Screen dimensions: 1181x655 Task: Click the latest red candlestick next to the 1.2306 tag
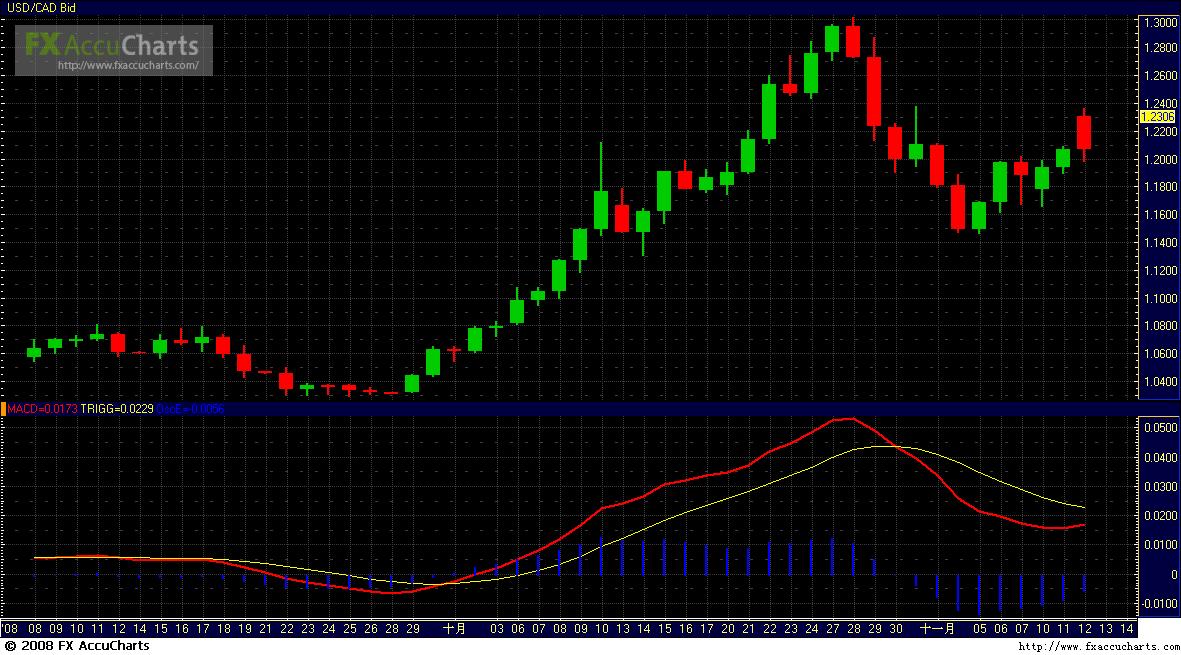pyautogui.click(x=1084, y=133)
